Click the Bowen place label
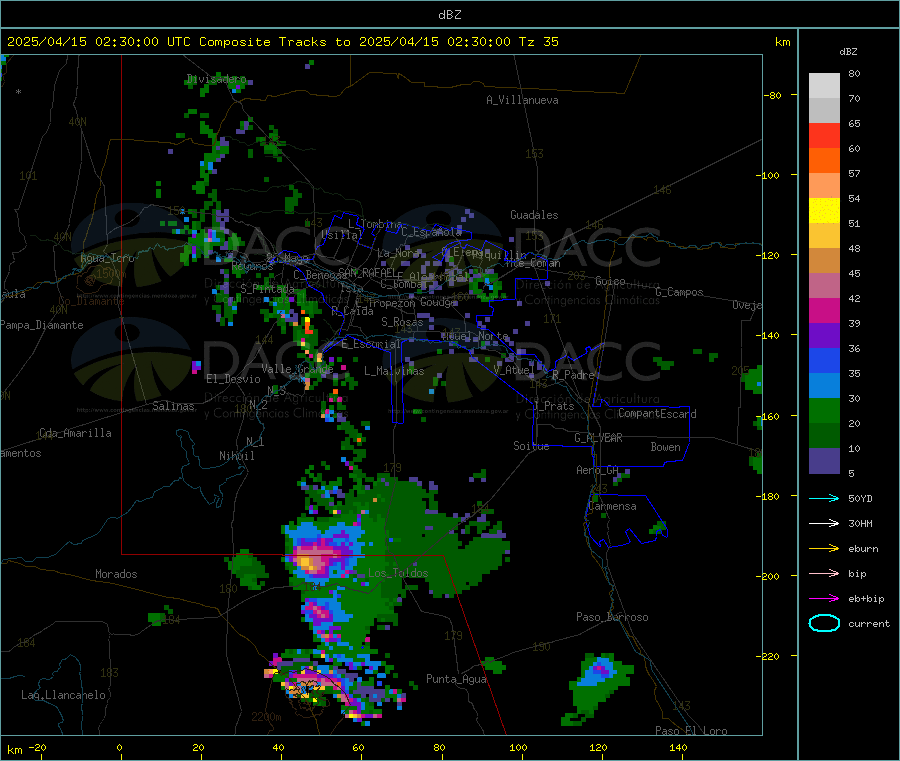The height and width of the screenshot is (761, 900). pyautogui.click(x=665, y=447)
